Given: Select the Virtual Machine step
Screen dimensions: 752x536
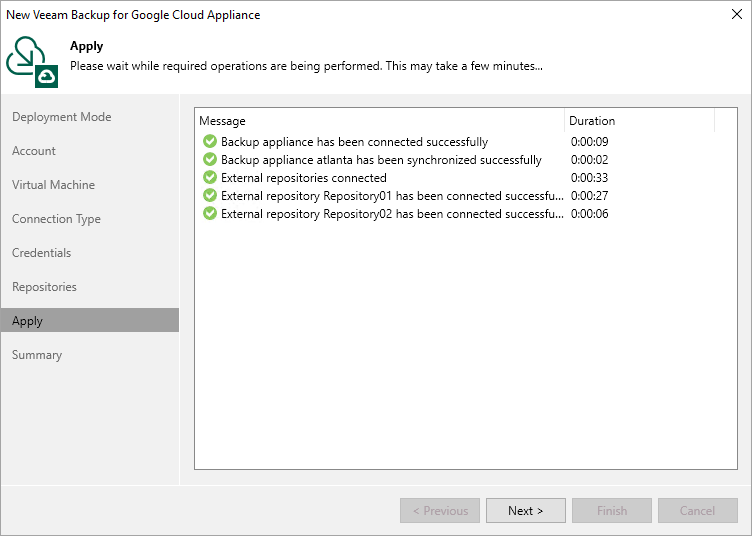Looking at the screenshot, I should click(54, 185).
